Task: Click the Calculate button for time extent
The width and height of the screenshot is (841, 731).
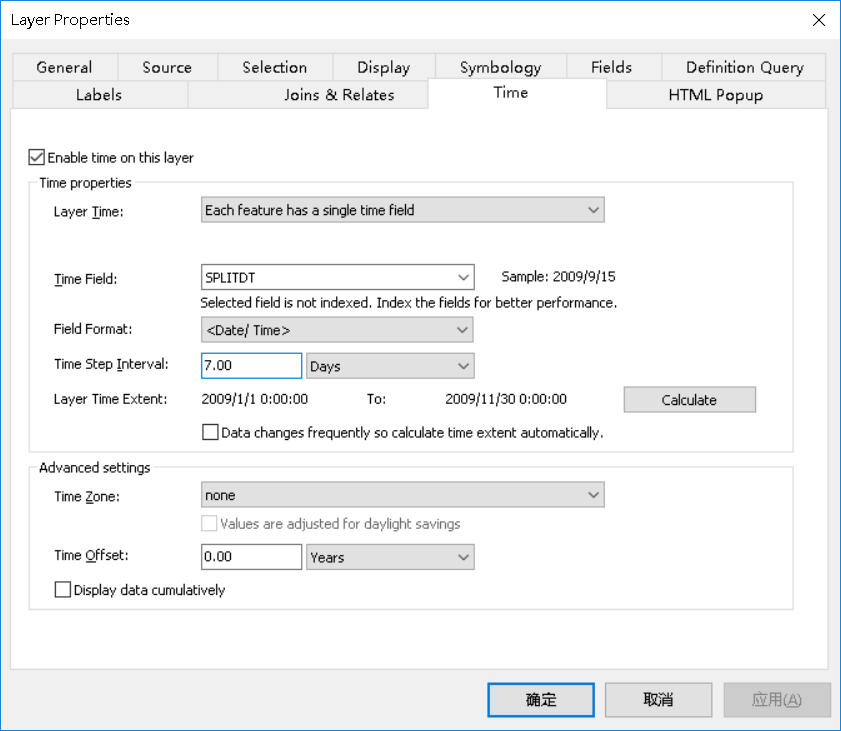Action: coord(689,399)
